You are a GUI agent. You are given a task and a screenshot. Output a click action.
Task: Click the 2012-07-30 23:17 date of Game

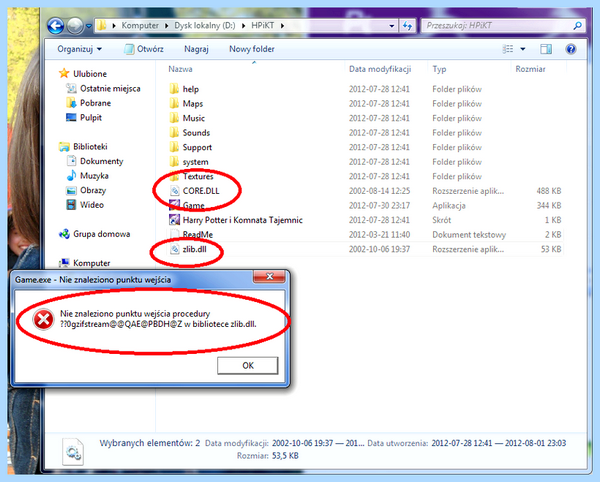pyautogui.click(x=379, y=205)
